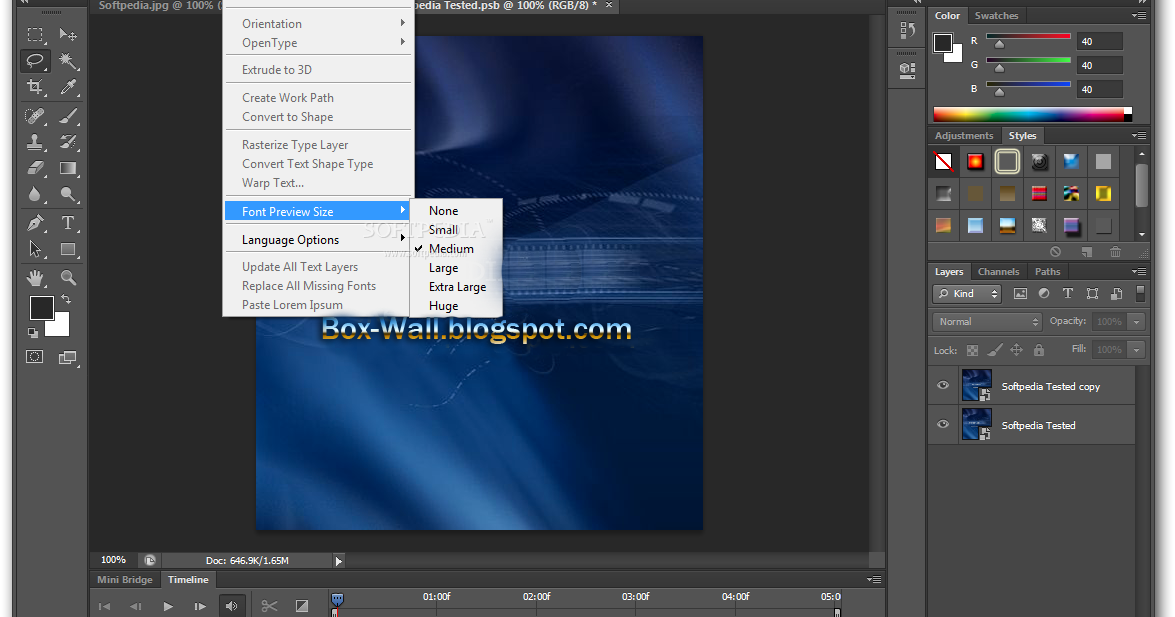Select the Extra Large preview size
The image size is (1175, 617).
(x=456, y=287)
